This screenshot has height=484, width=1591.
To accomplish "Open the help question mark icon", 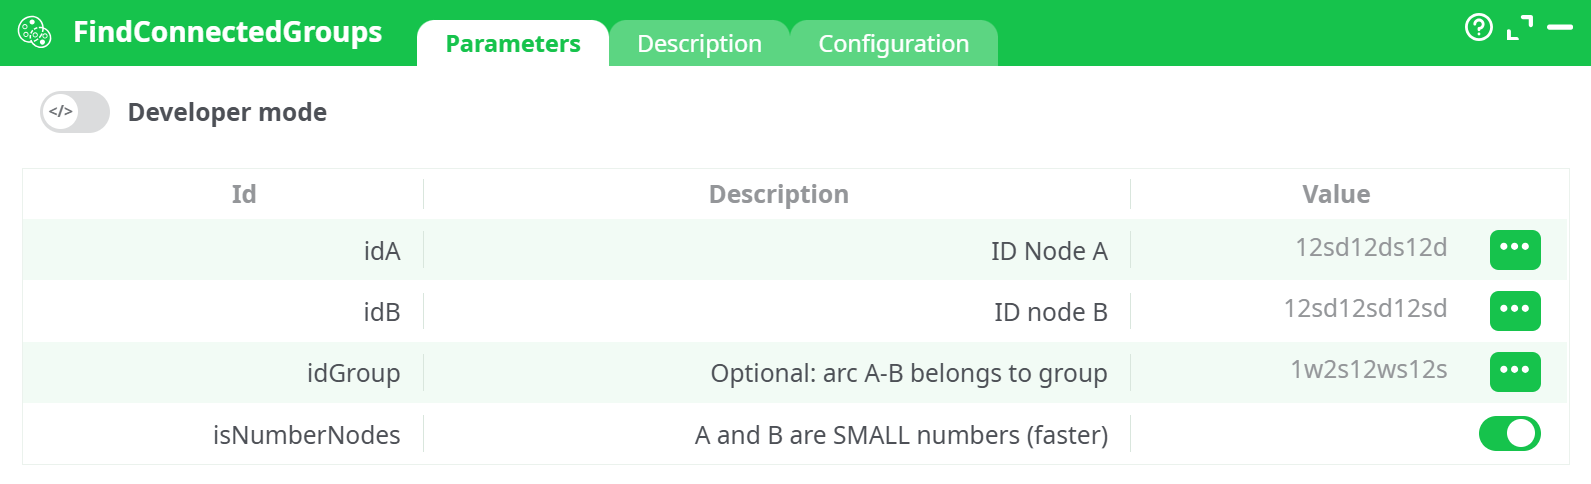I will click(x=1478, y=27).
